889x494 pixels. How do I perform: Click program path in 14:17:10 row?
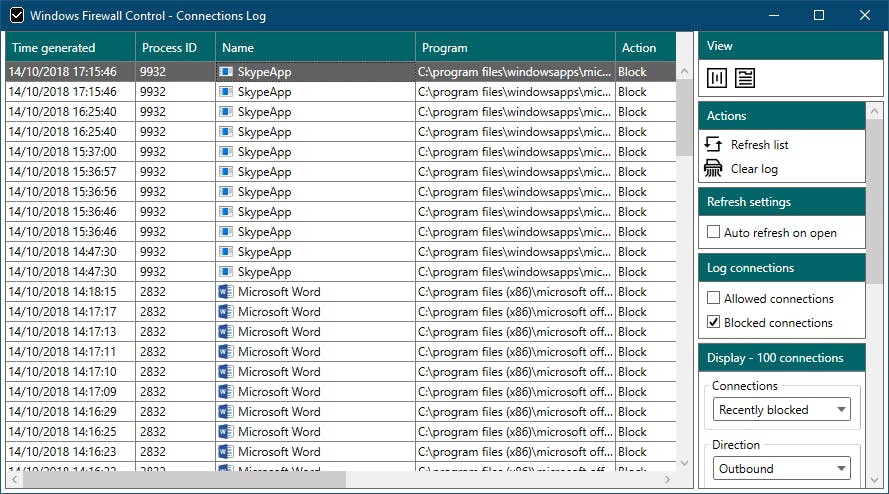pos(515,371)
